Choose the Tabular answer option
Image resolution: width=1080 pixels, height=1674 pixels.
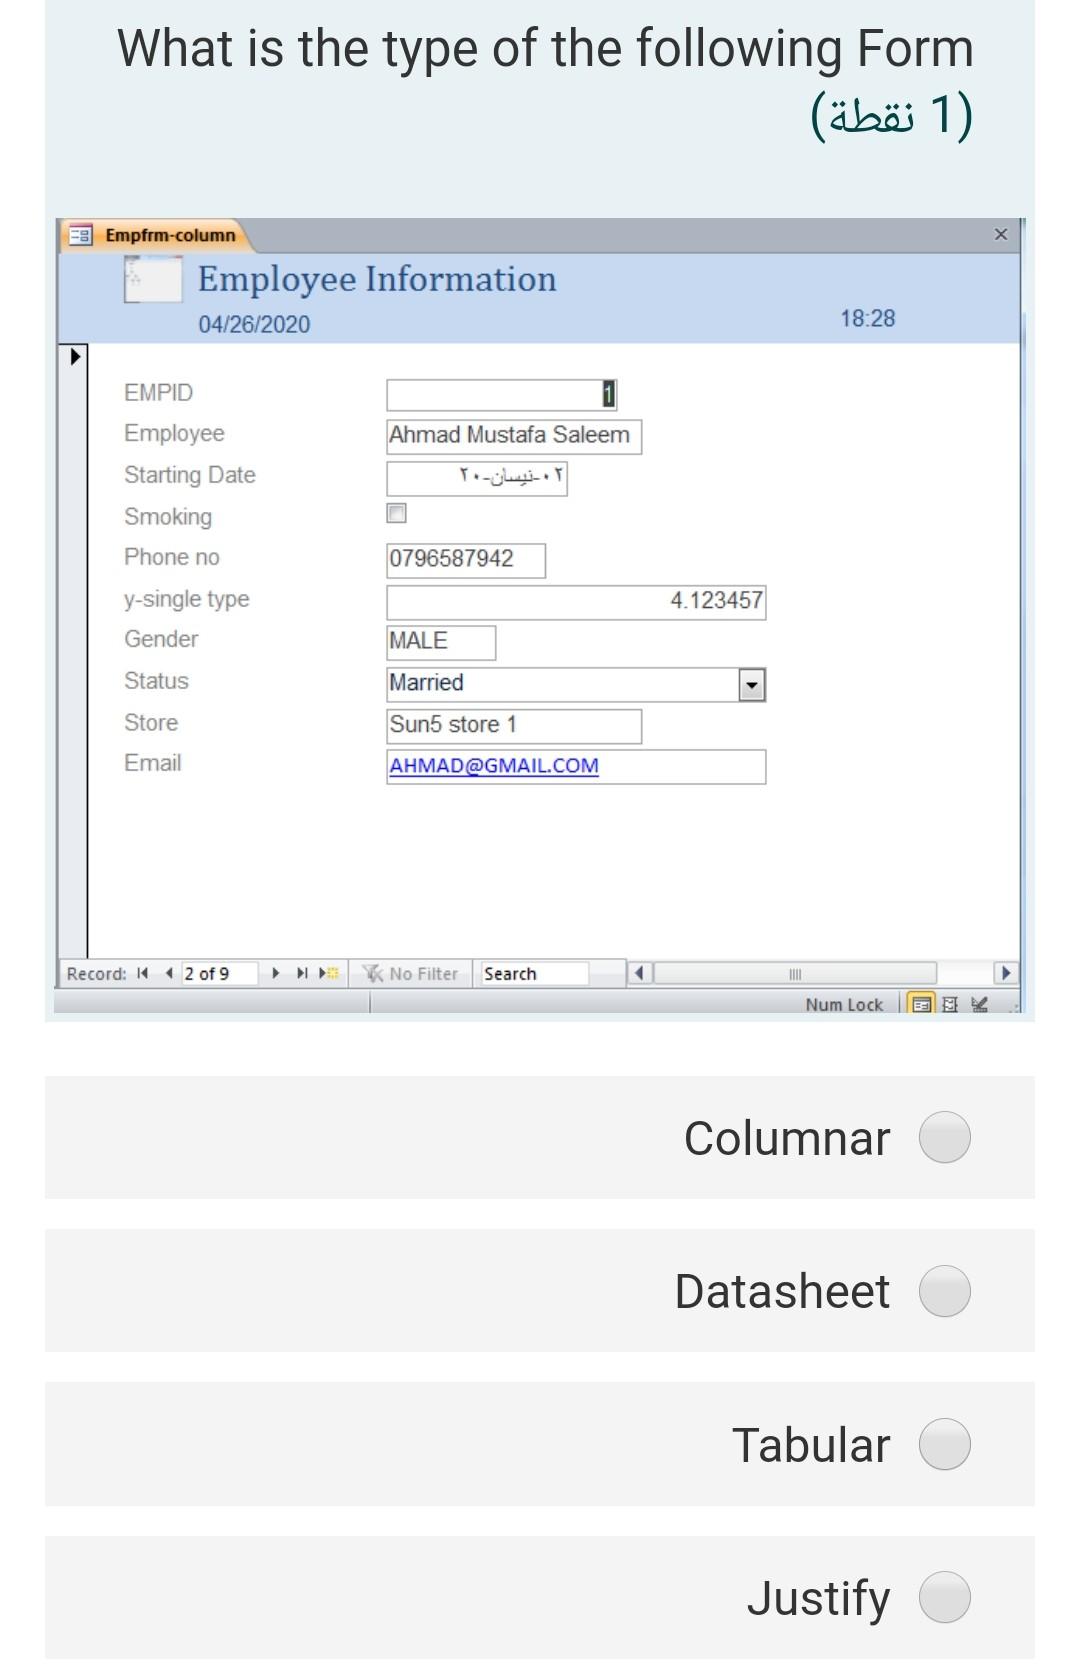coord(945,1445)
